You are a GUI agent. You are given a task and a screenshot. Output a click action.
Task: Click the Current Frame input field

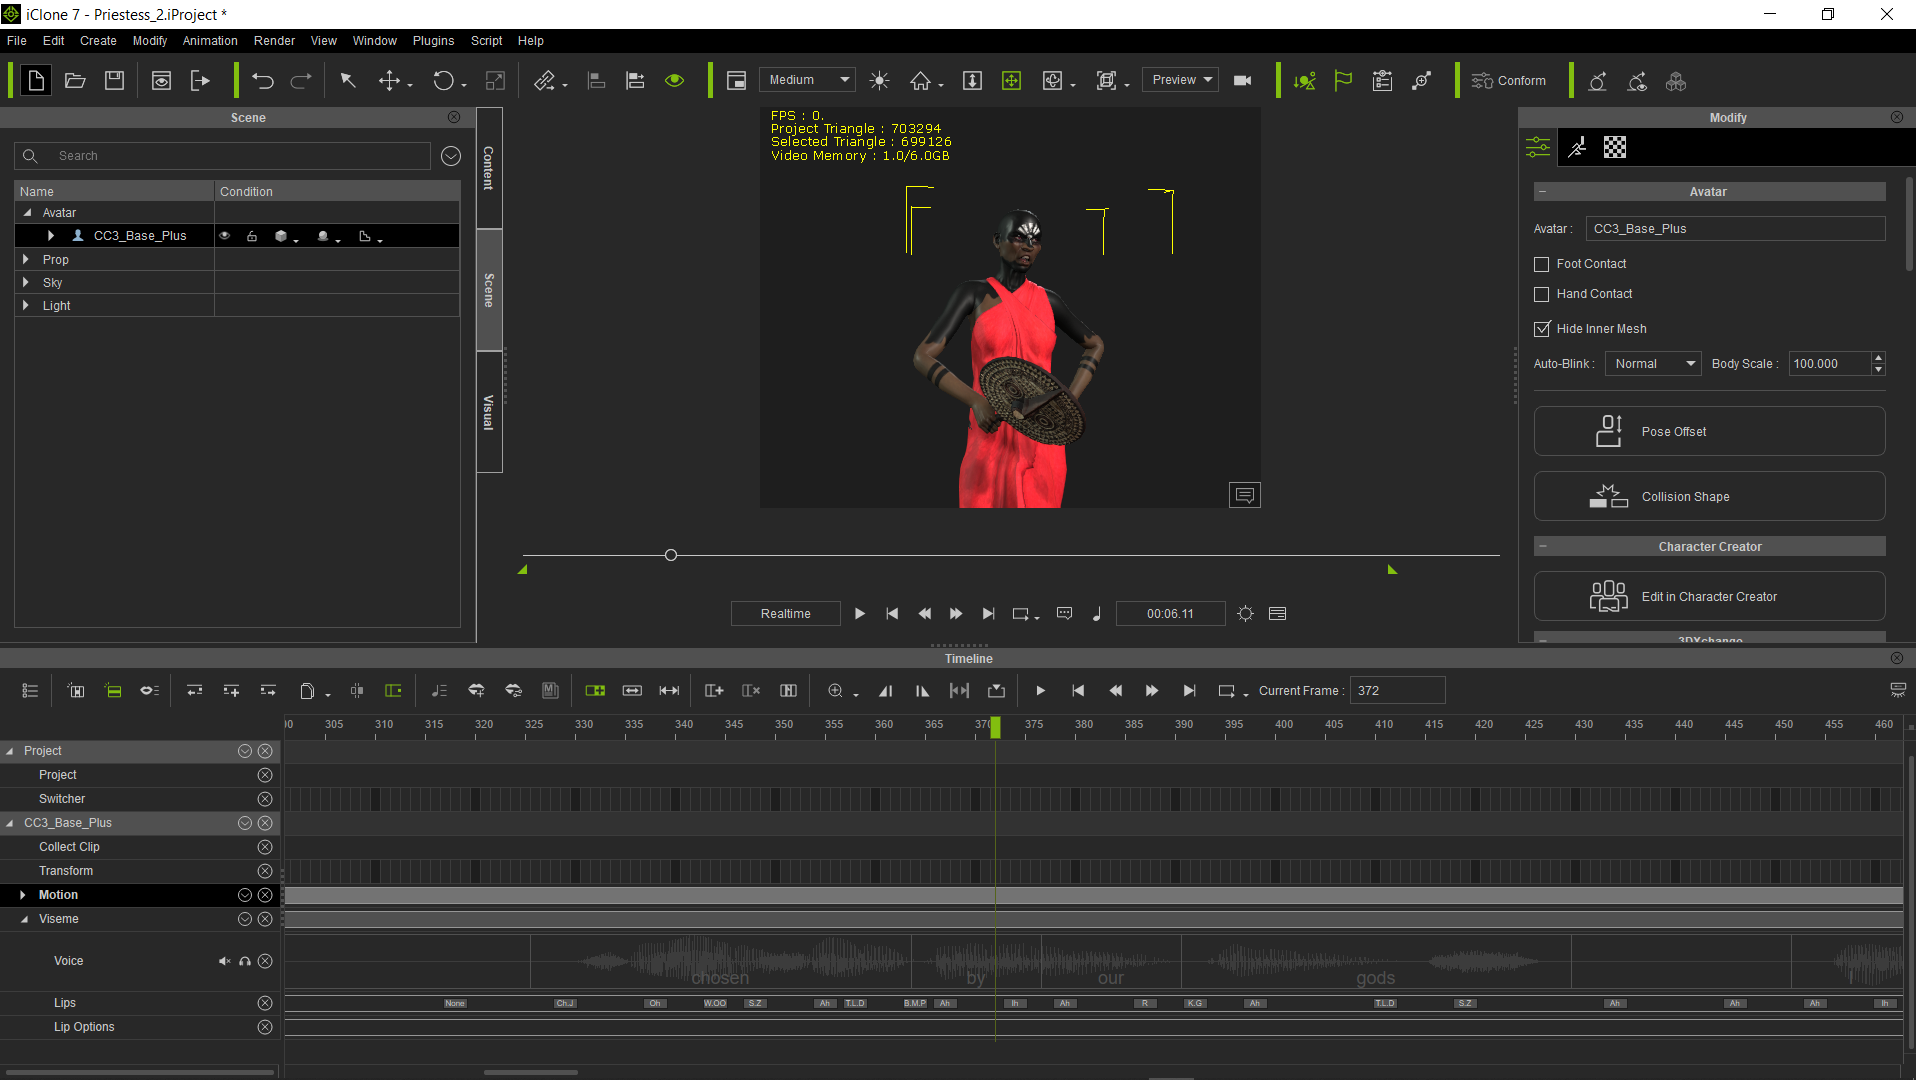1397,691
